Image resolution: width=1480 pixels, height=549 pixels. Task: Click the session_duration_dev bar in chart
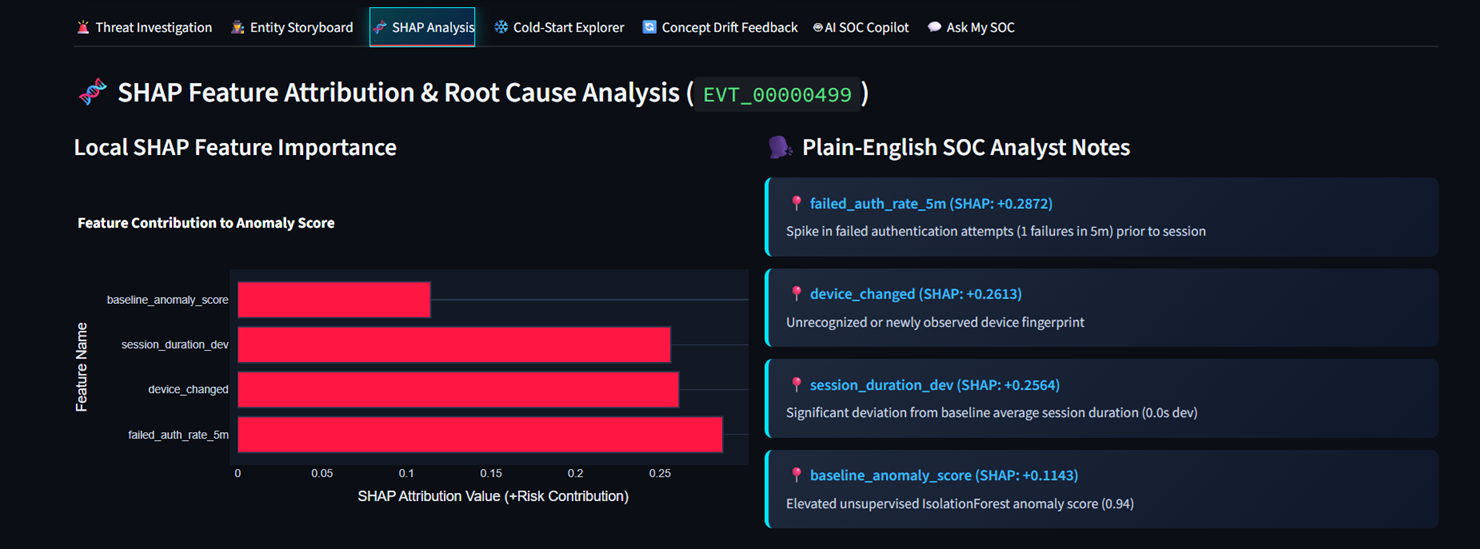(x=454, y=345)
